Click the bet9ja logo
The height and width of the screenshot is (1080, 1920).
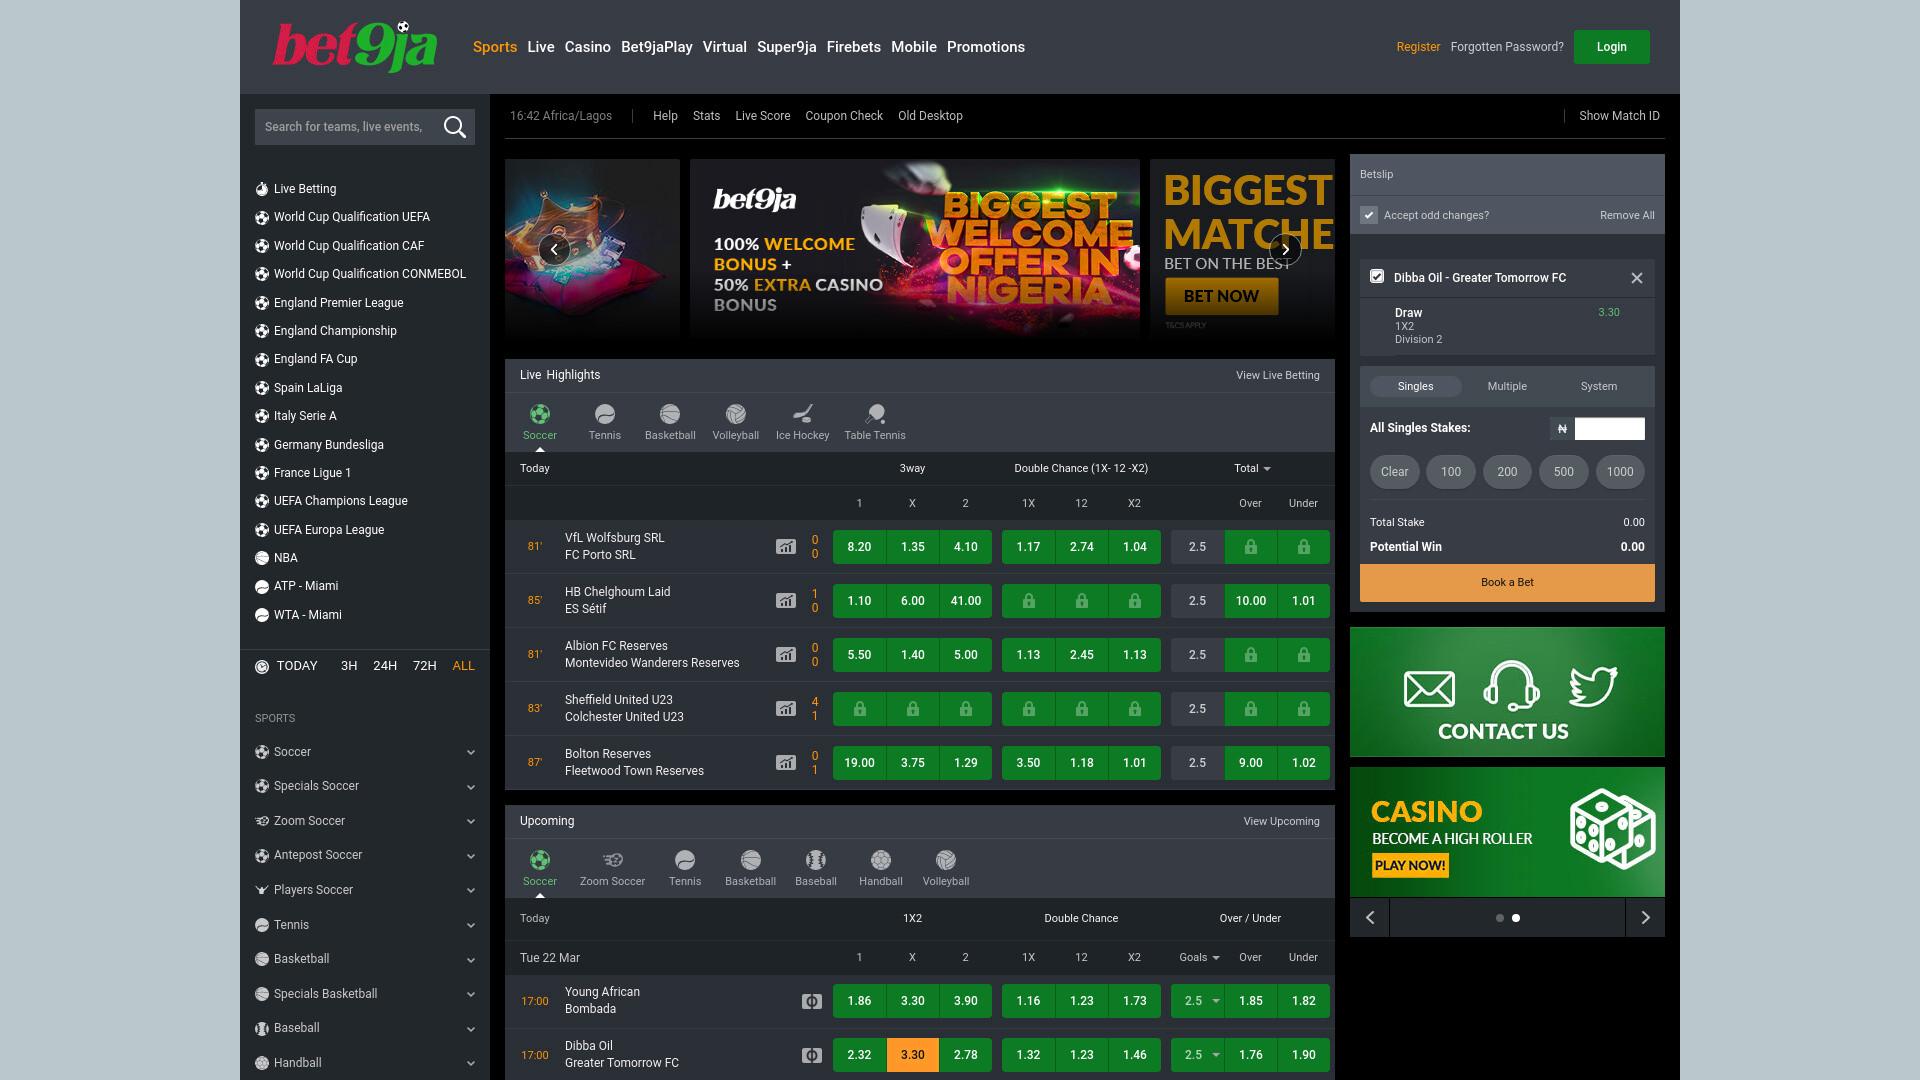coord(355,47)
